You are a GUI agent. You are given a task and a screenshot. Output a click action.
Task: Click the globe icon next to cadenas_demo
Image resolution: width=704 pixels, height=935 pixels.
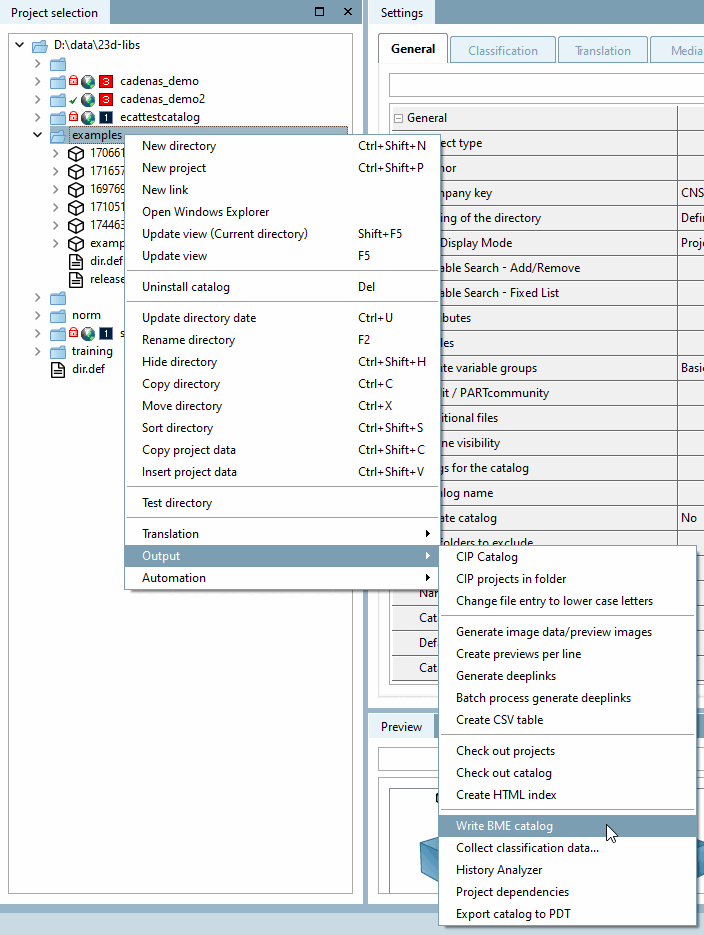[88, 82]
